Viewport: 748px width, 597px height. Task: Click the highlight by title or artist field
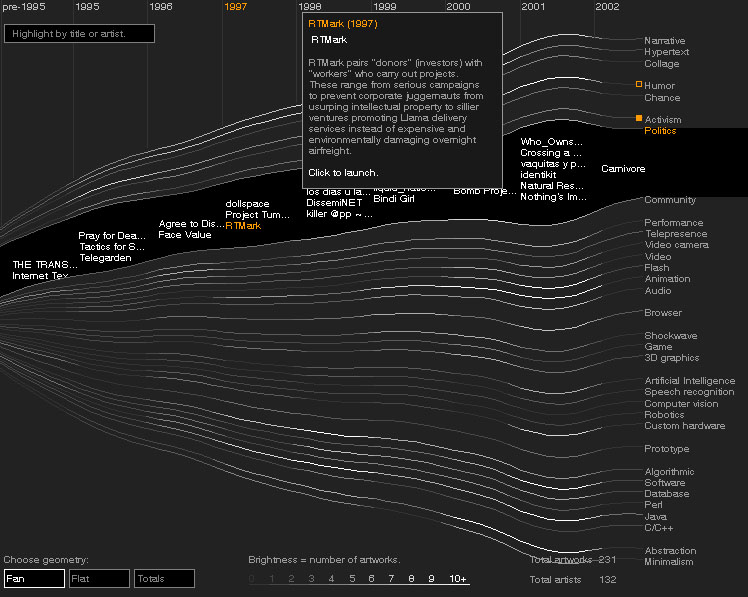tap(80, 34)
